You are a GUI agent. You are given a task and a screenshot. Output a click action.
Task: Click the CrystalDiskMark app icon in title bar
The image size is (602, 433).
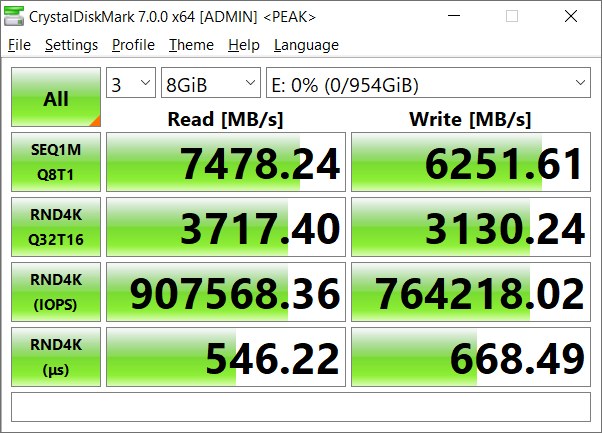14,16
